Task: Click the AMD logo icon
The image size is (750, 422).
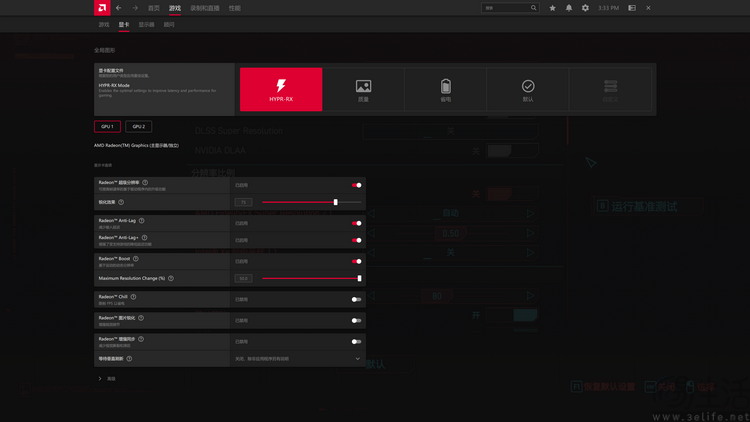Action: pos(102,8)
